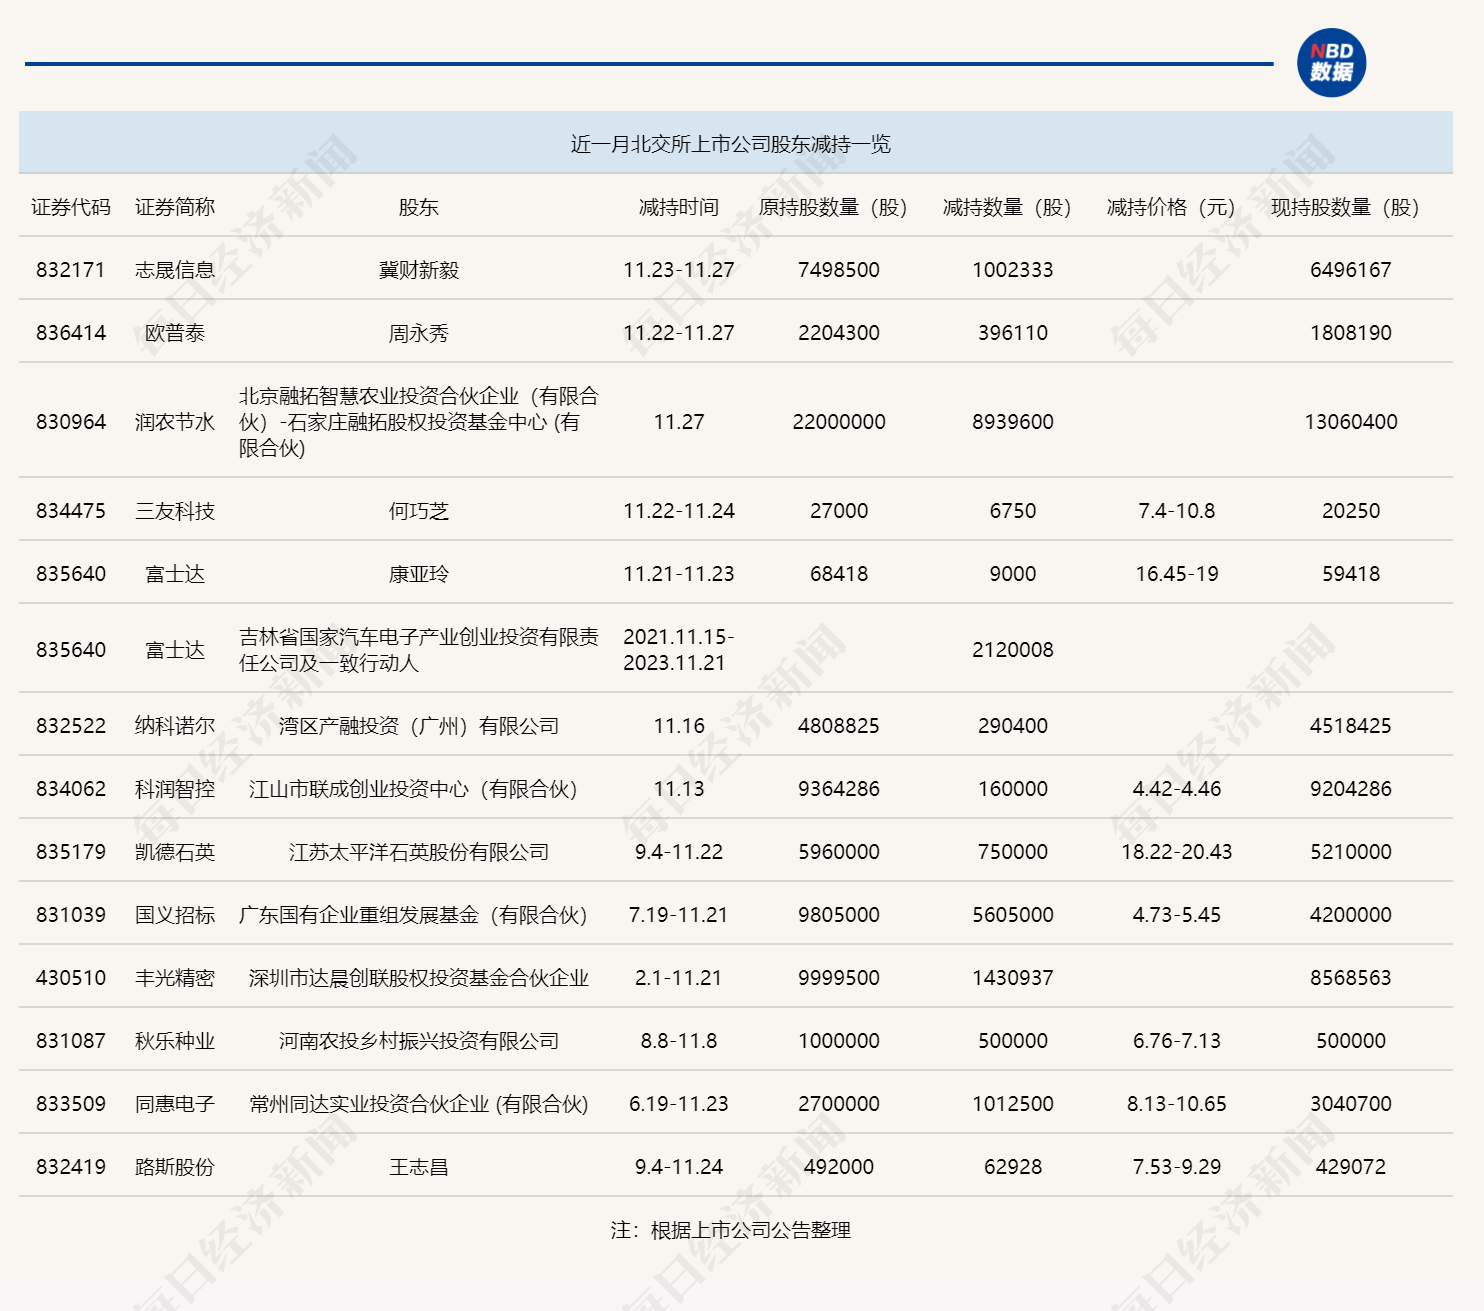1484x1311 pixels.
Task: Select current holding 8568563
Action: (x=1350, y=978)
